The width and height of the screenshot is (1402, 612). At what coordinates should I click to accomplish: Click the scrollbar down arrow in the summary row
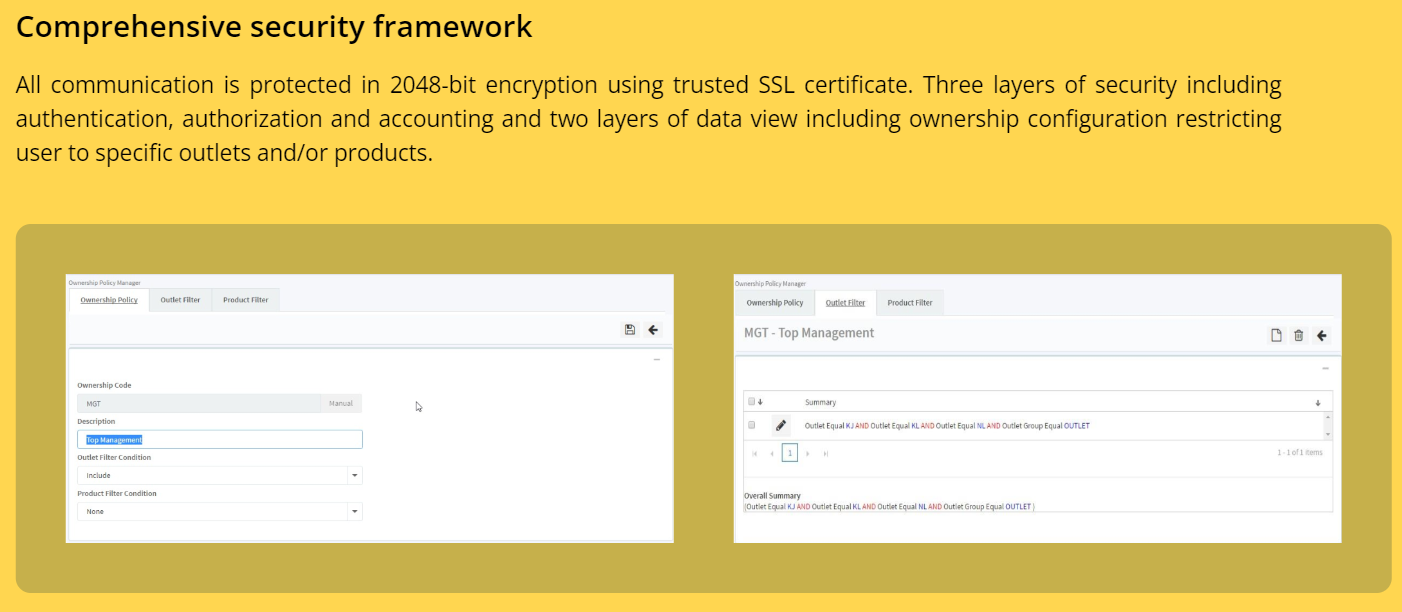[x=1328, y=435]
